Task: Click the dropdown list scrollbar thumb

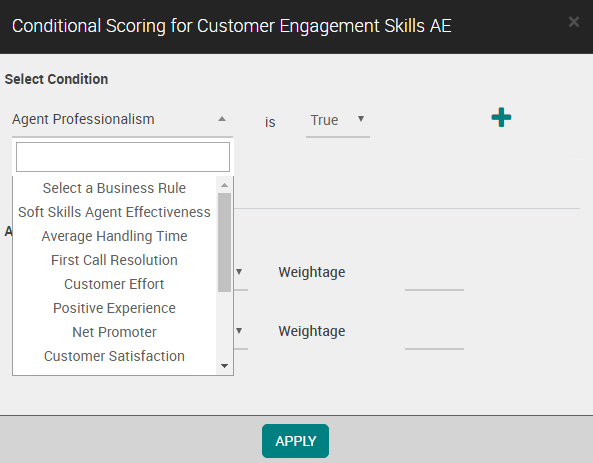Action: pyautogui.click(x=225, y=242)
